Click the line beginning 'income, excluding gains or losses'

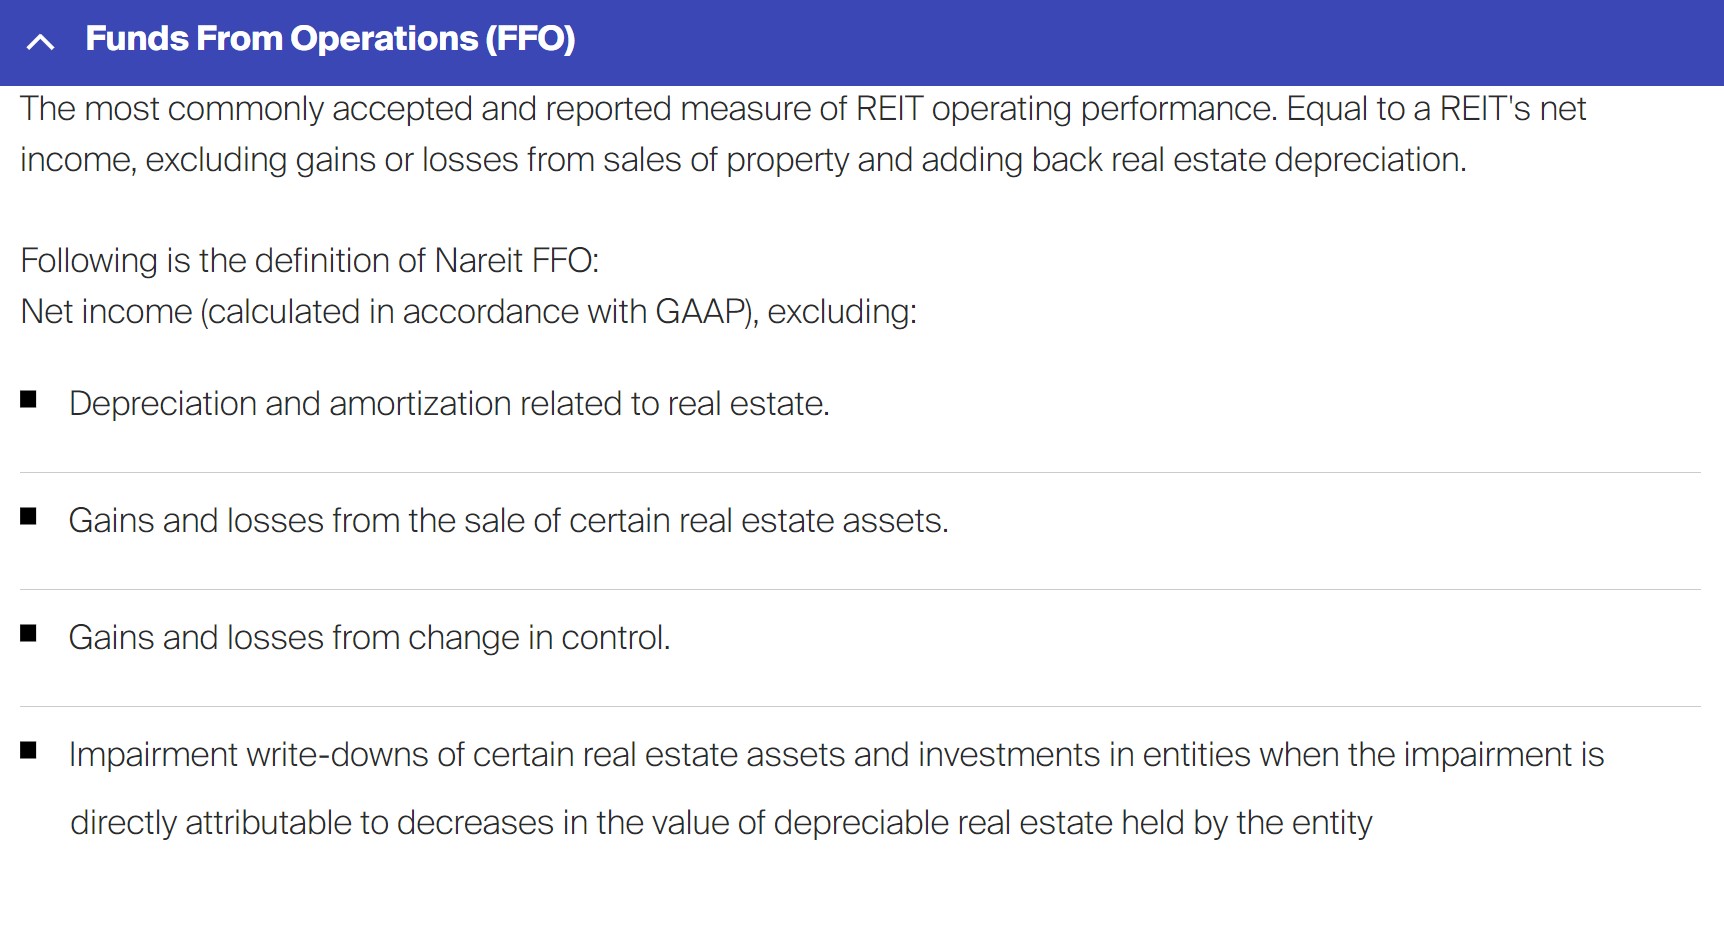coord(743,159)
